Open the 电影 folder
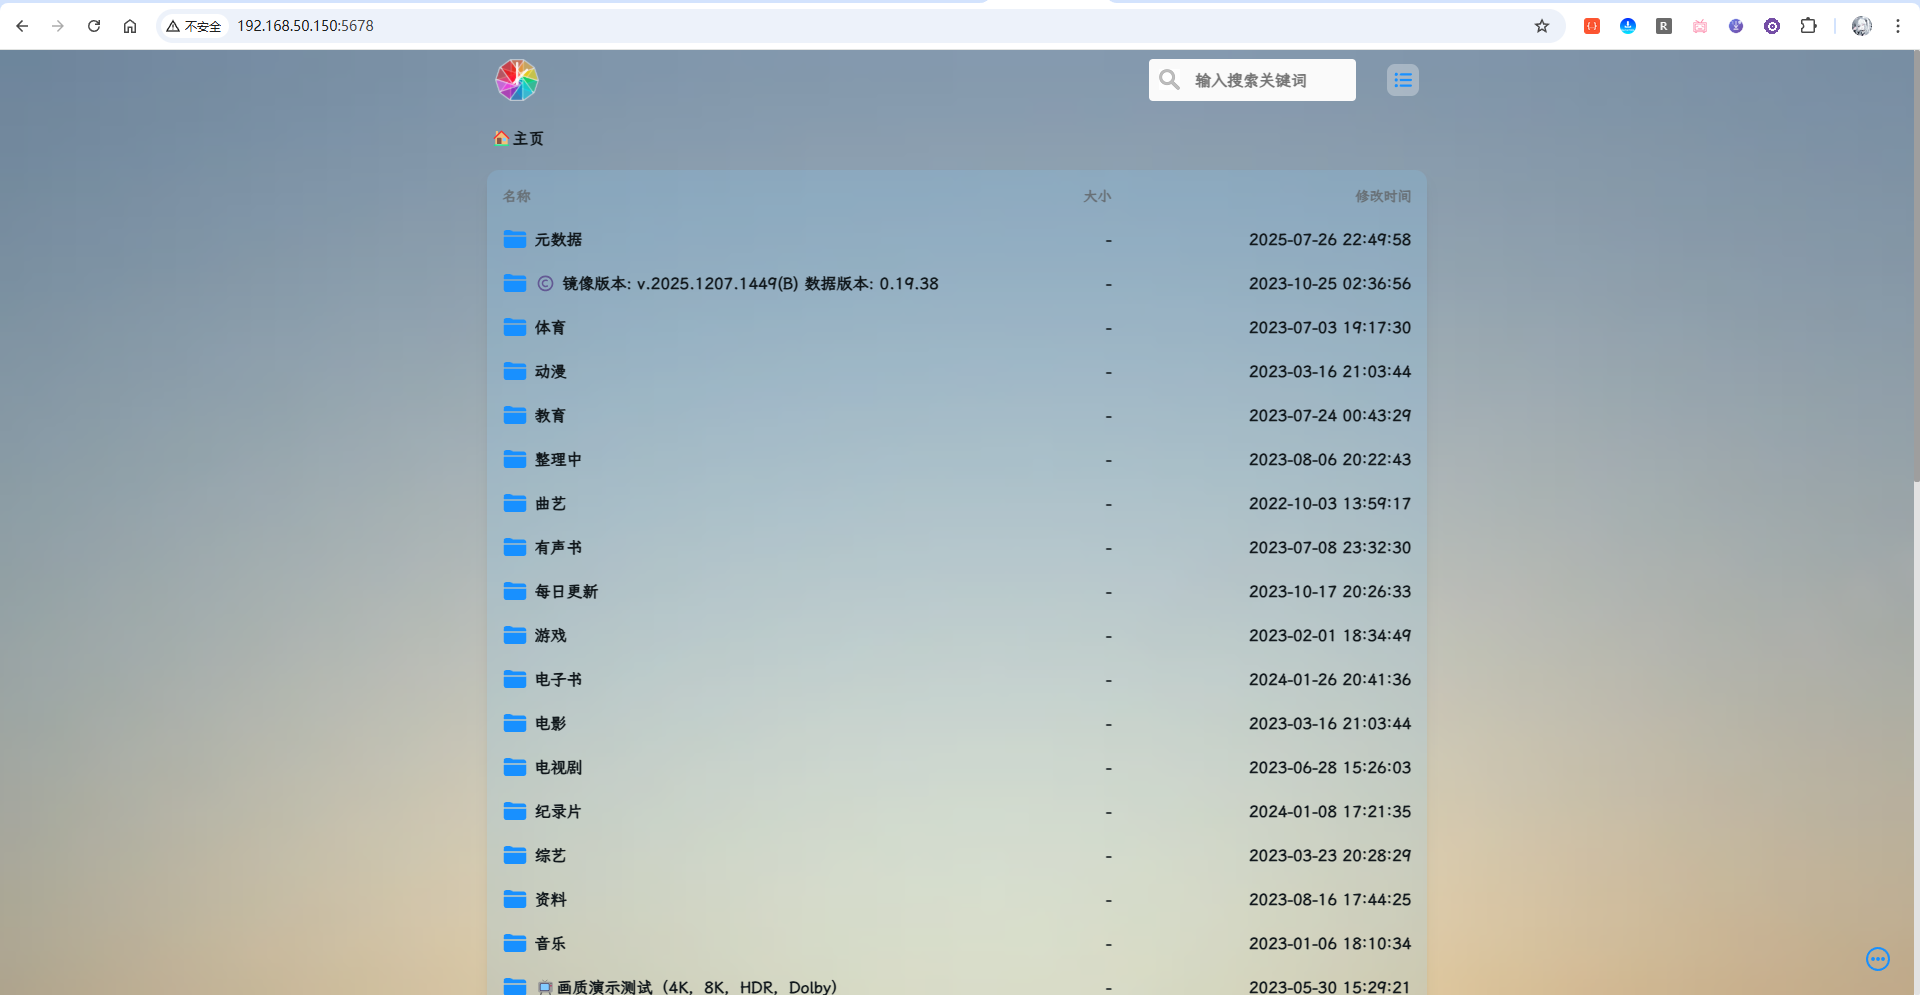This screenshot has width=1920, height=995. click(x=550, y=724)
